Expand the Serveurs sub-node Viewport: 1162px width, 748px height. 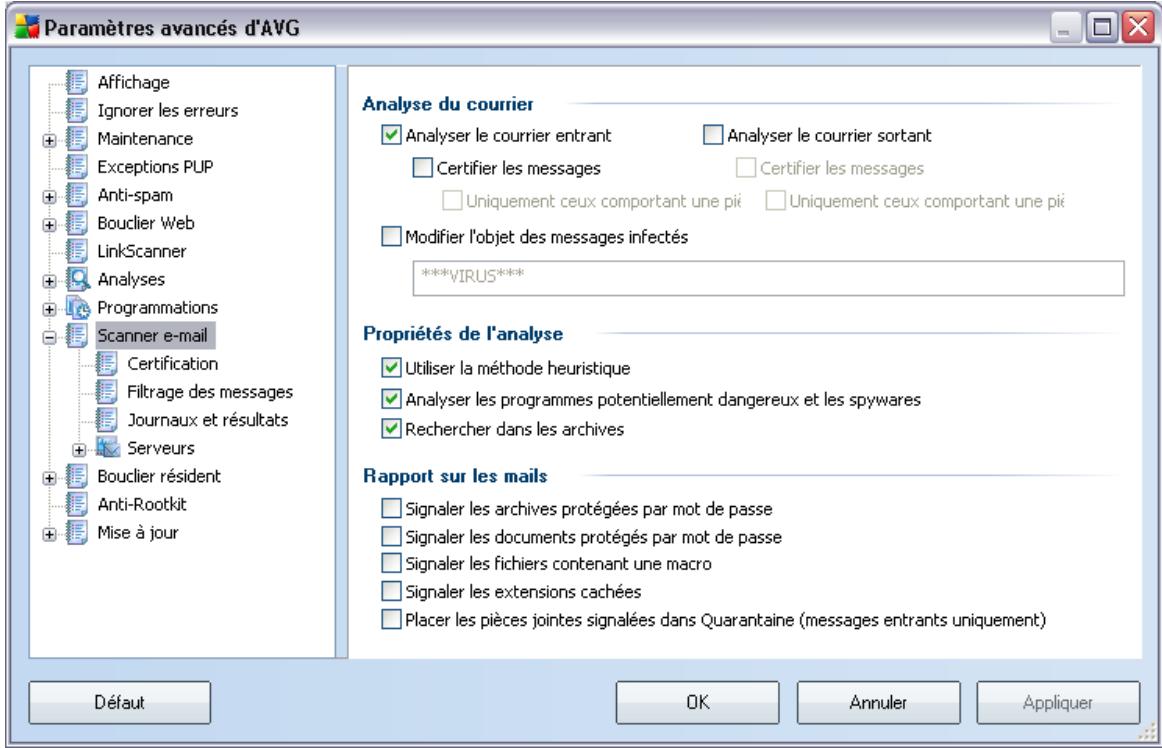(x=79, y=450)
